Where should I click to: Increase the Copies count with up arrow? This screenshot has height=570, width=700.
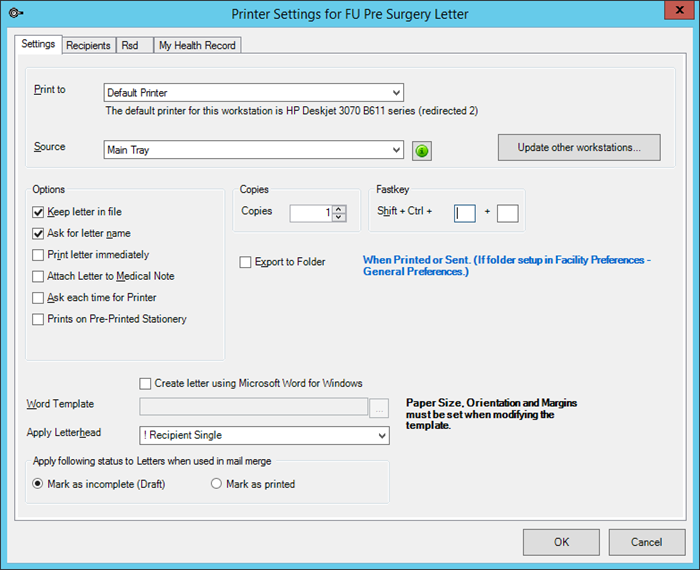[x=339, y=209]
